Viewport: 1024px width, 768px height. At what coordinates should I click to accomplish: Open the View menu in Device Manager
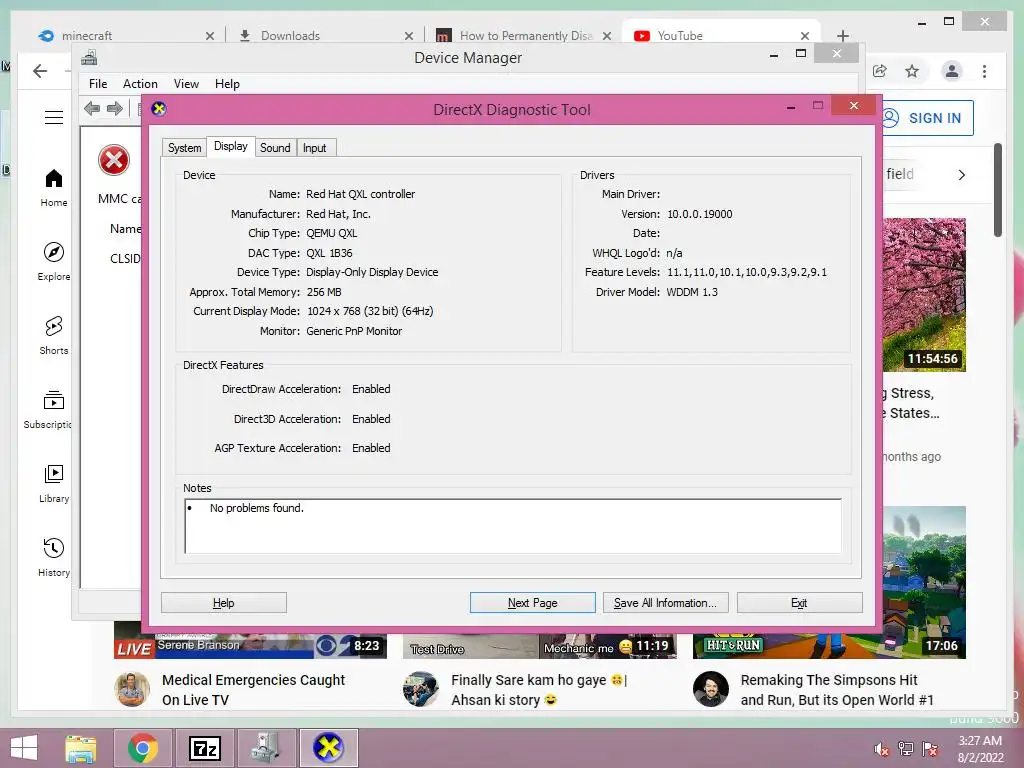(186, 84)
